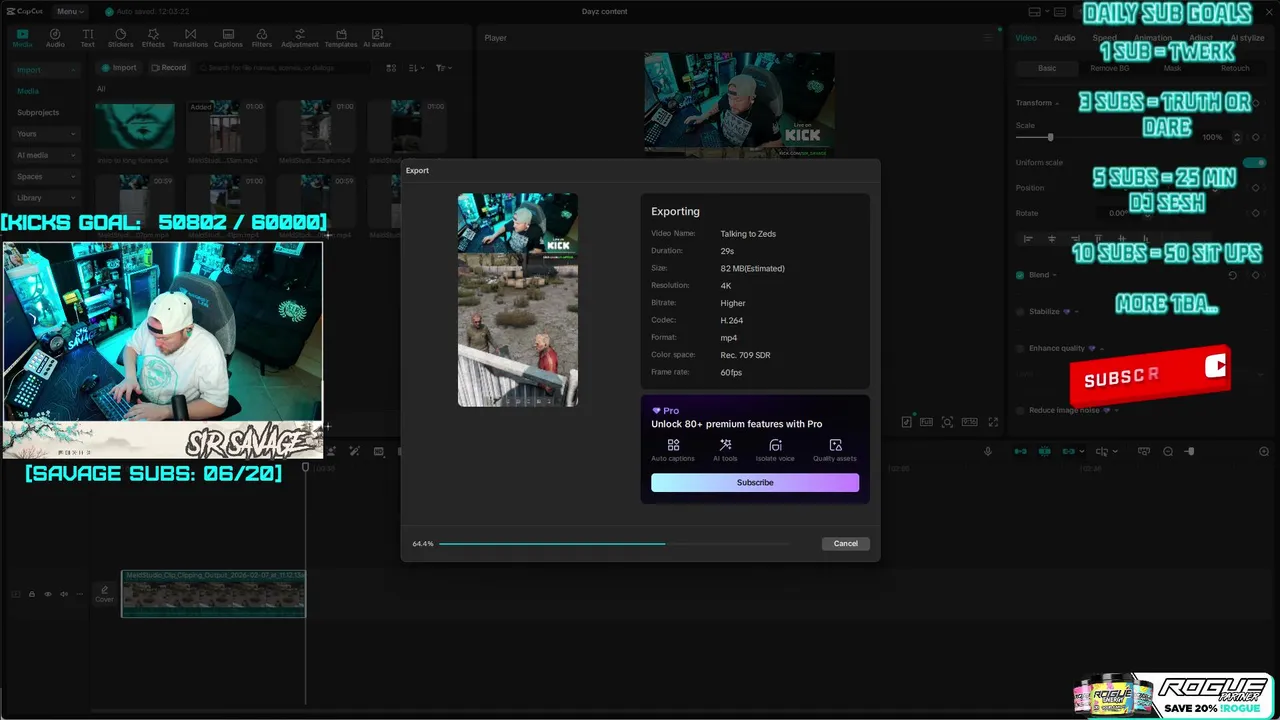Viewport: 1280px width, 720px height.
Task: Open the Captions panel
Action: [228, 38]
